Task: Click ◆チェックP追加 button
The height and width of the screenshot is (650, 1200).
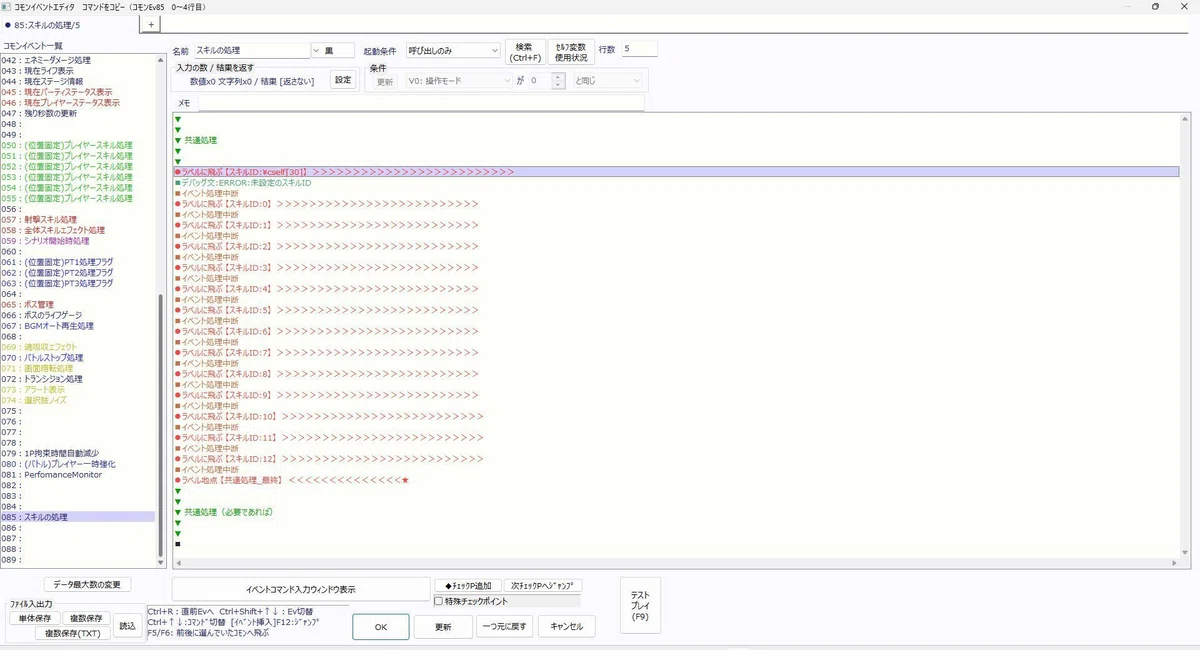Action: point(467,586)
